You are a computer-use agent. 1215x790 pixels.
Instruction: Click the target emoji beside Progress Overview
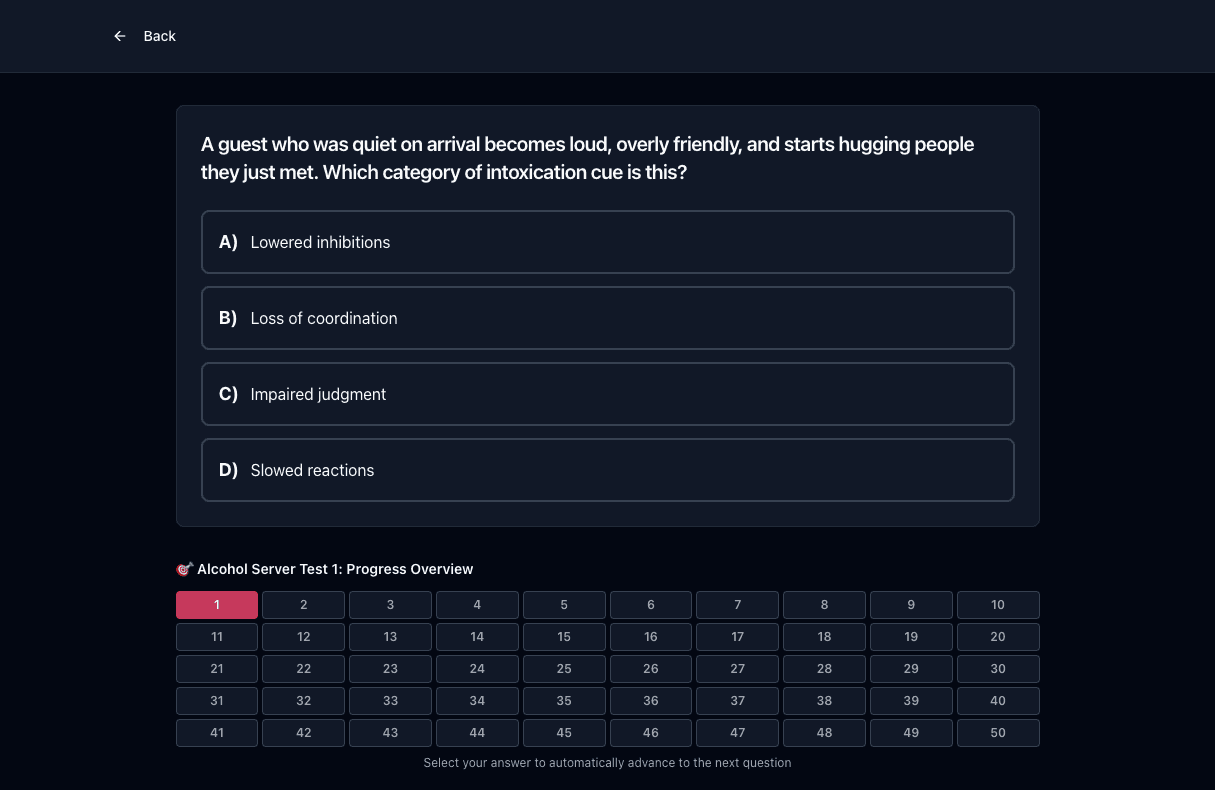click(x=184, y=569)
